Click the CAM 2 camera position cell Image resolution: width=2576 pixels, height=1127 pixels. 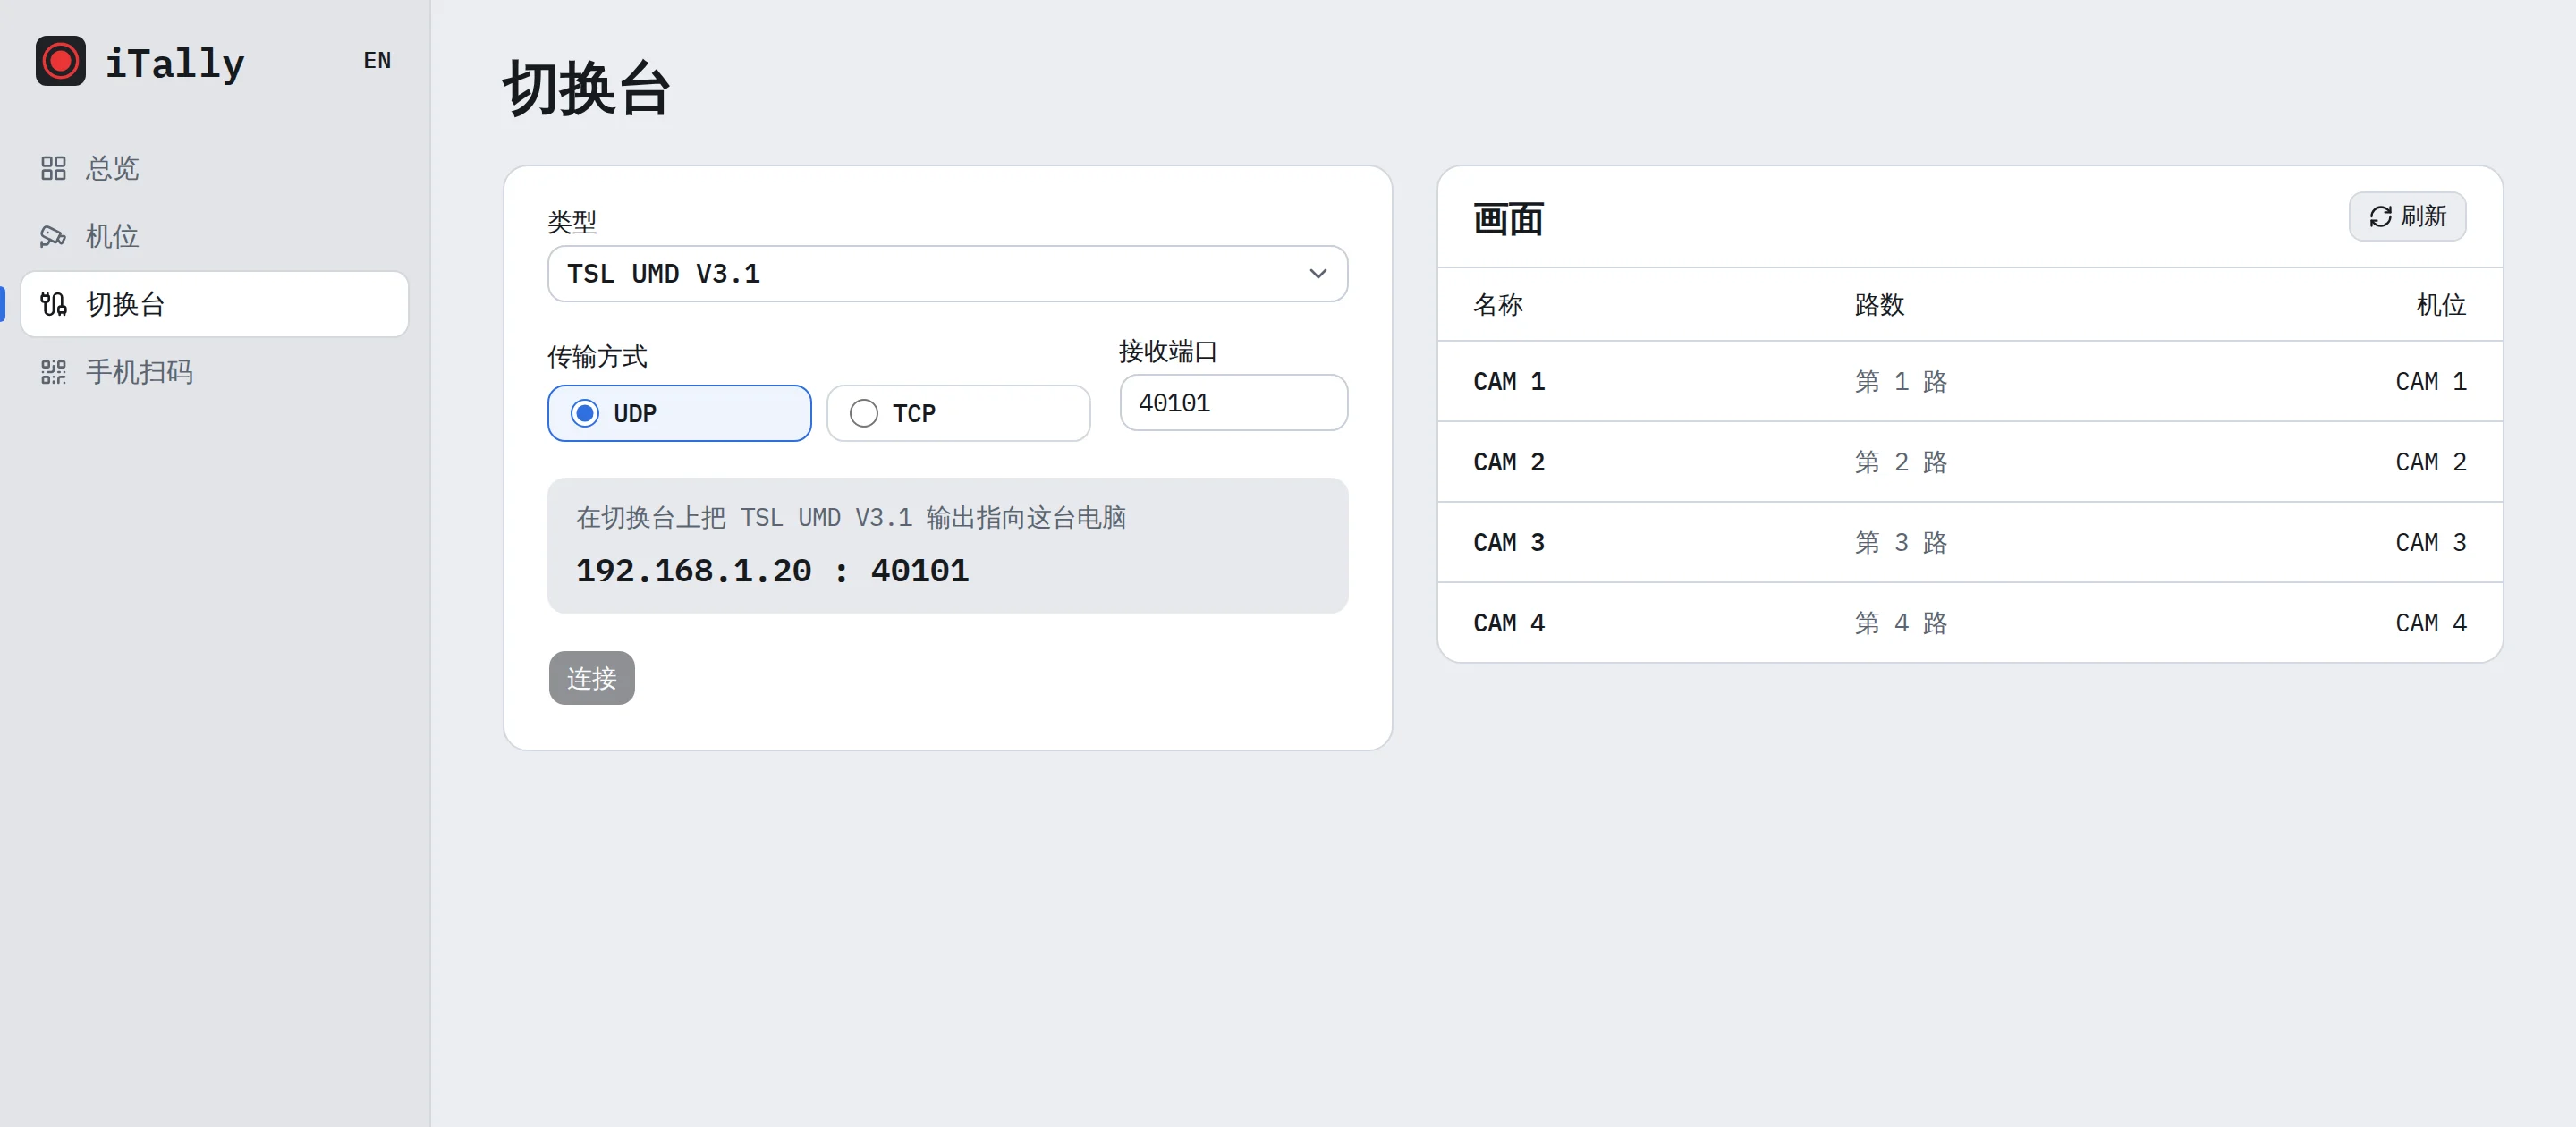[2431, 462]
